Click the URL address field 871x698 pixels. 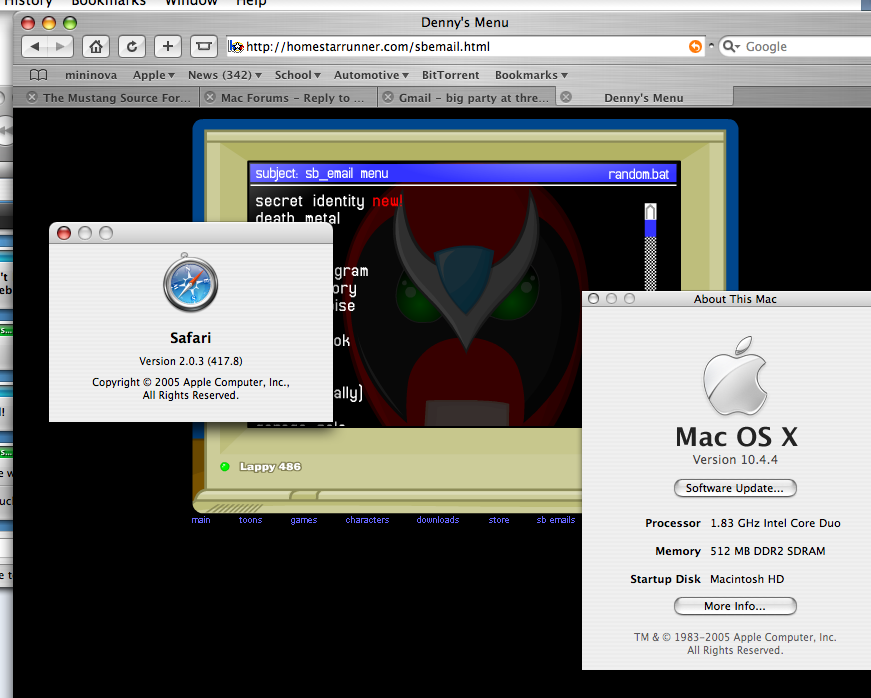[x=465, y=47]
